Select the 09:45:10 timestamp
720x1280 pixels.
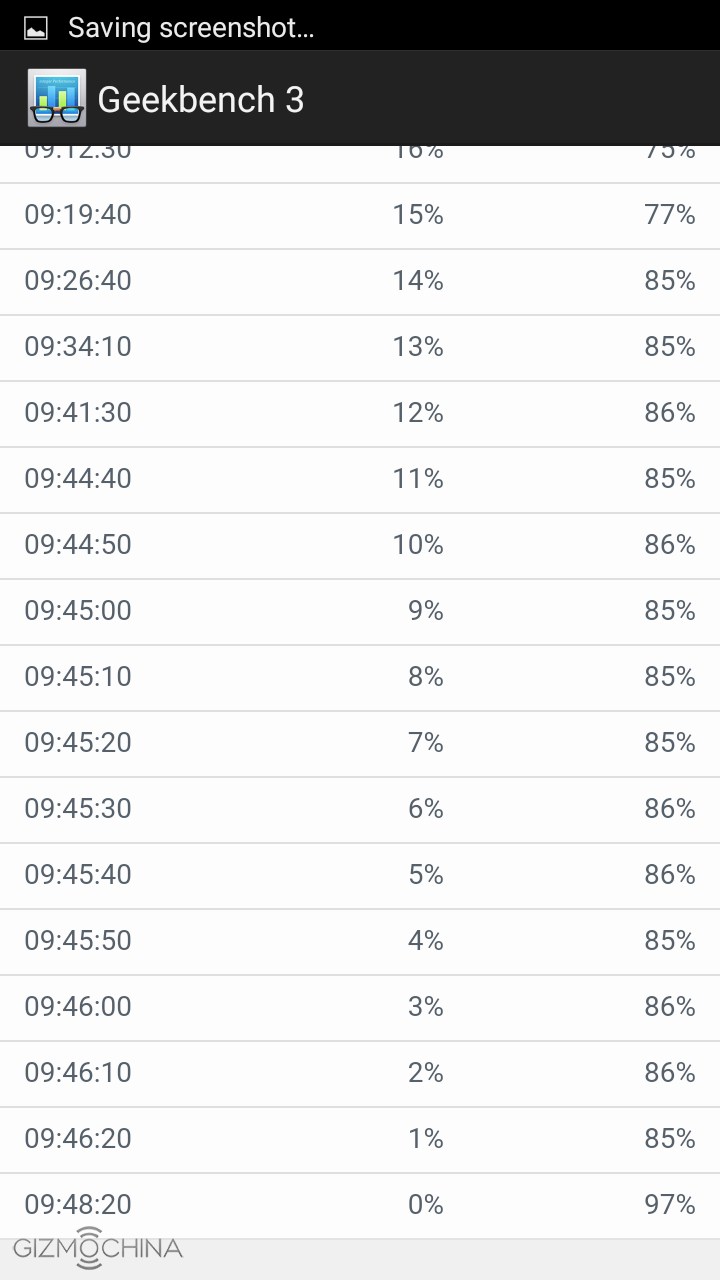[78, 677]
